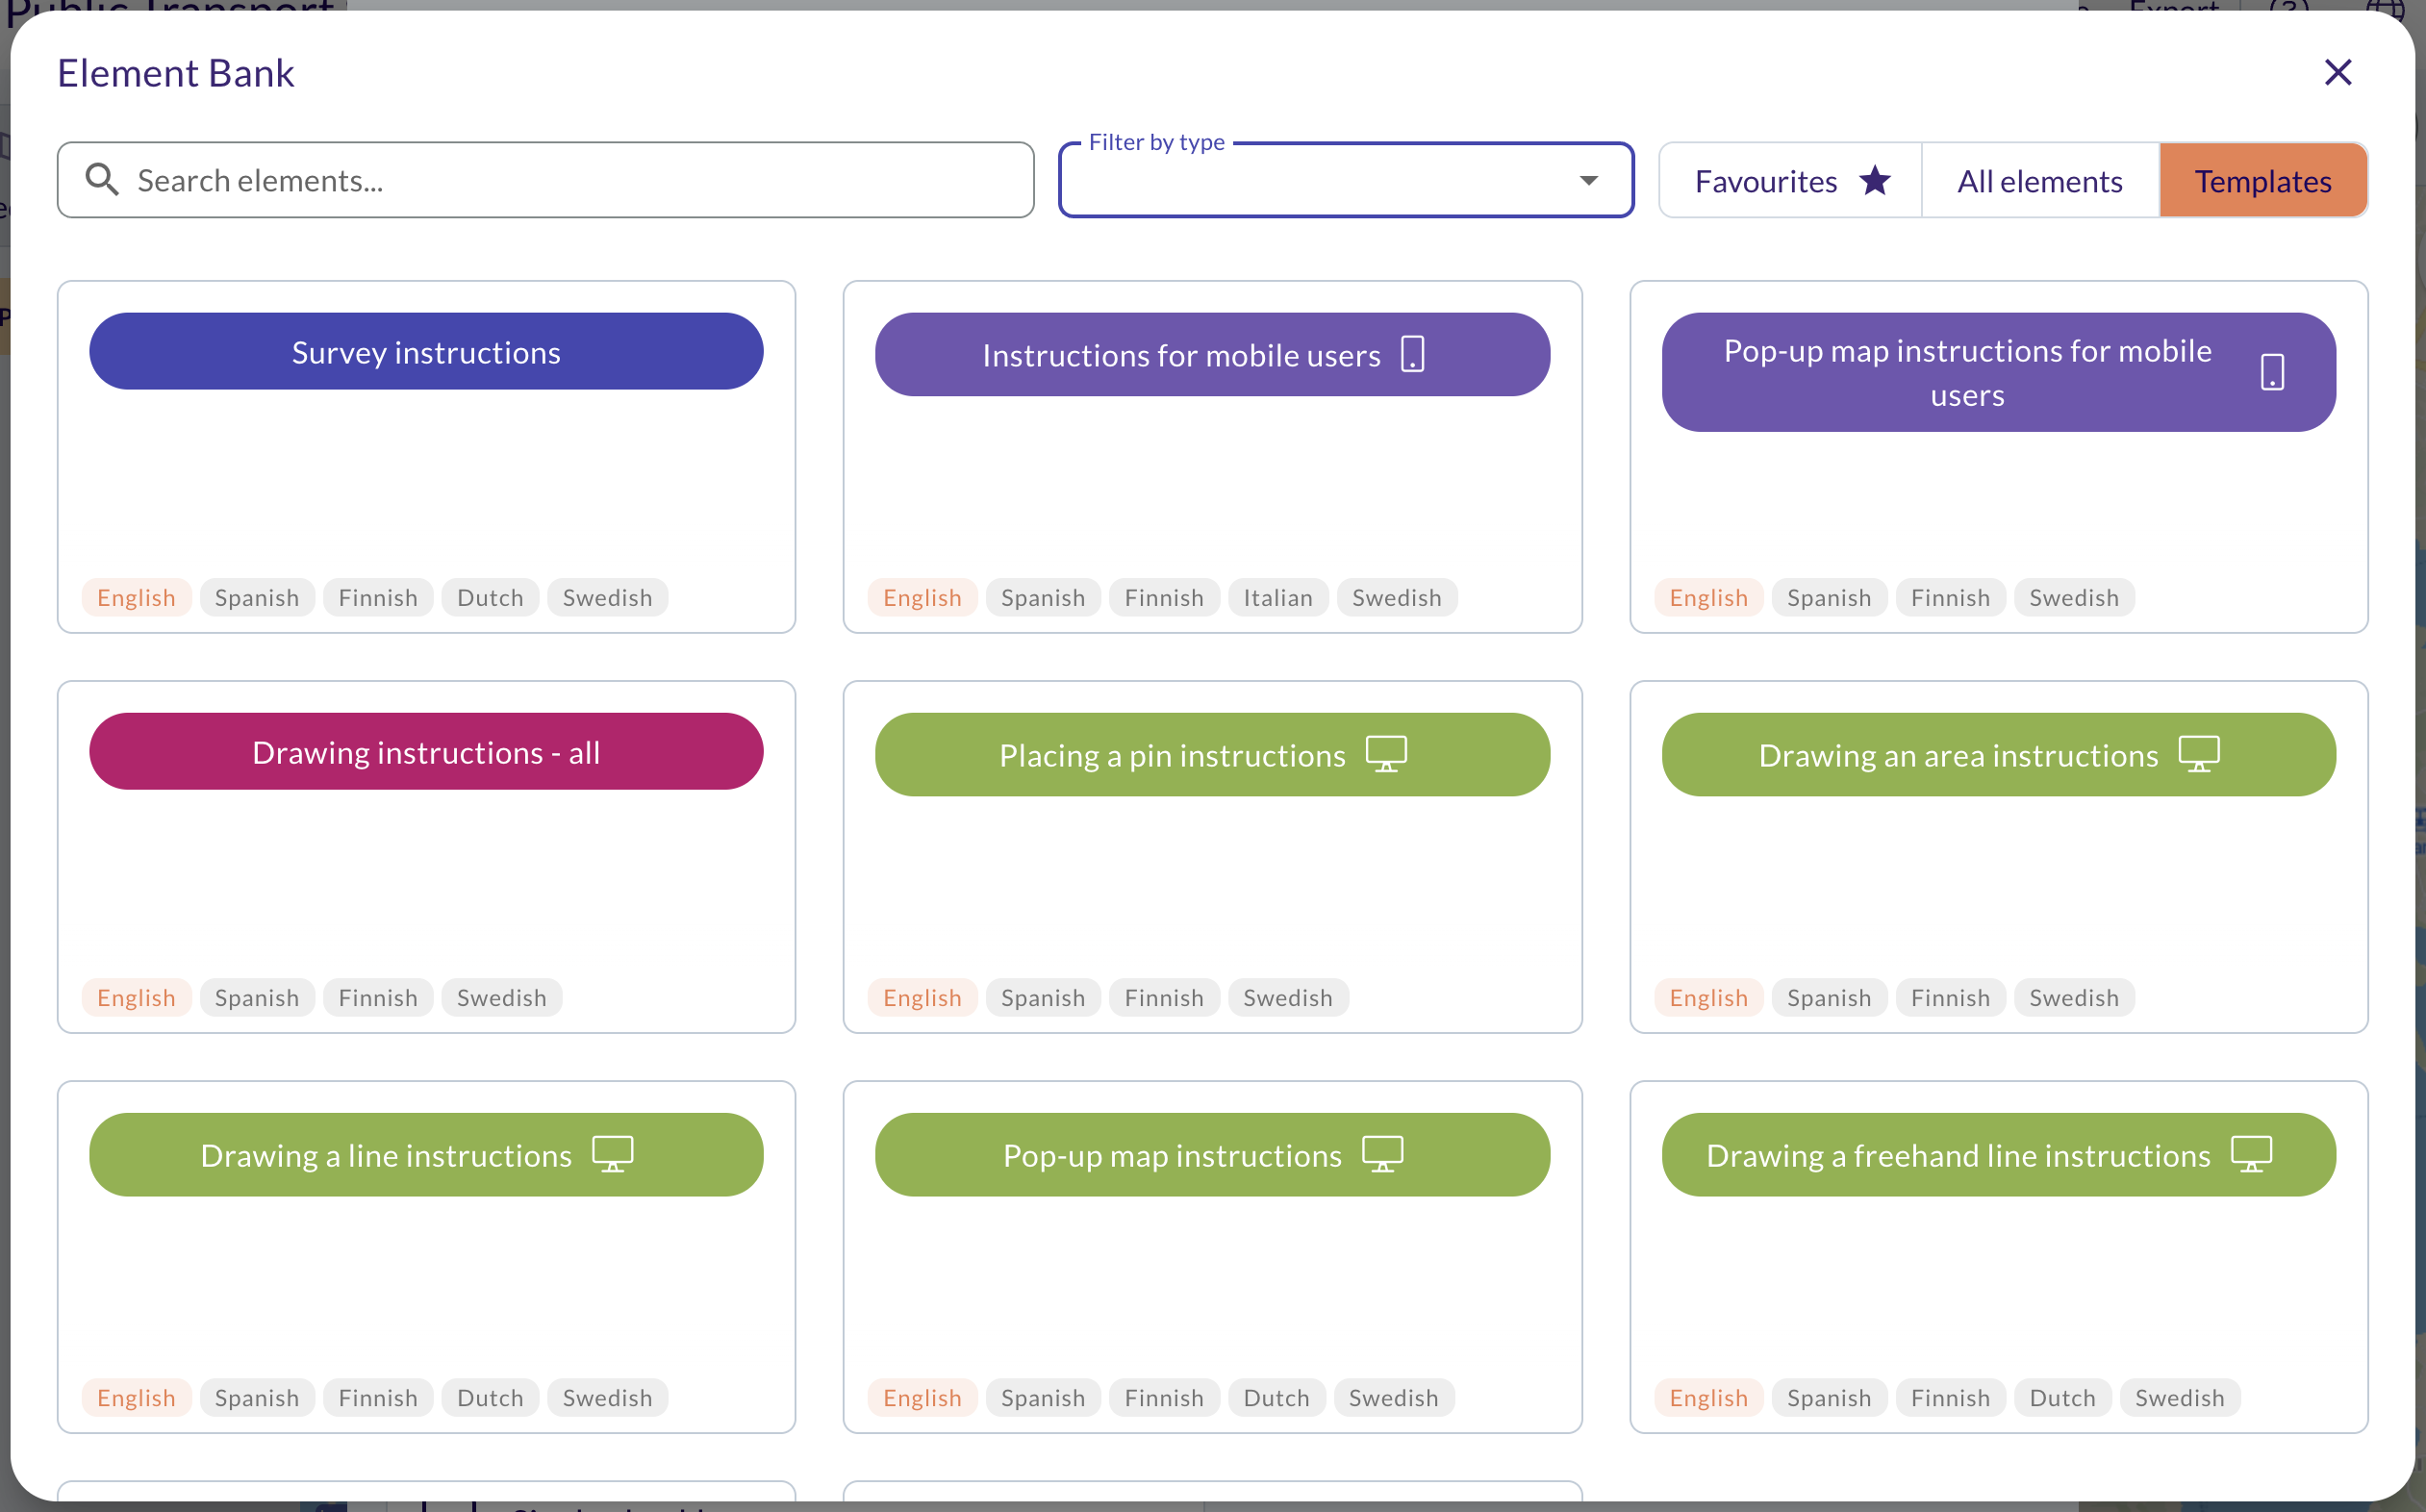
Task: Switch to the All elements tab
Action: pos(2040,180)
